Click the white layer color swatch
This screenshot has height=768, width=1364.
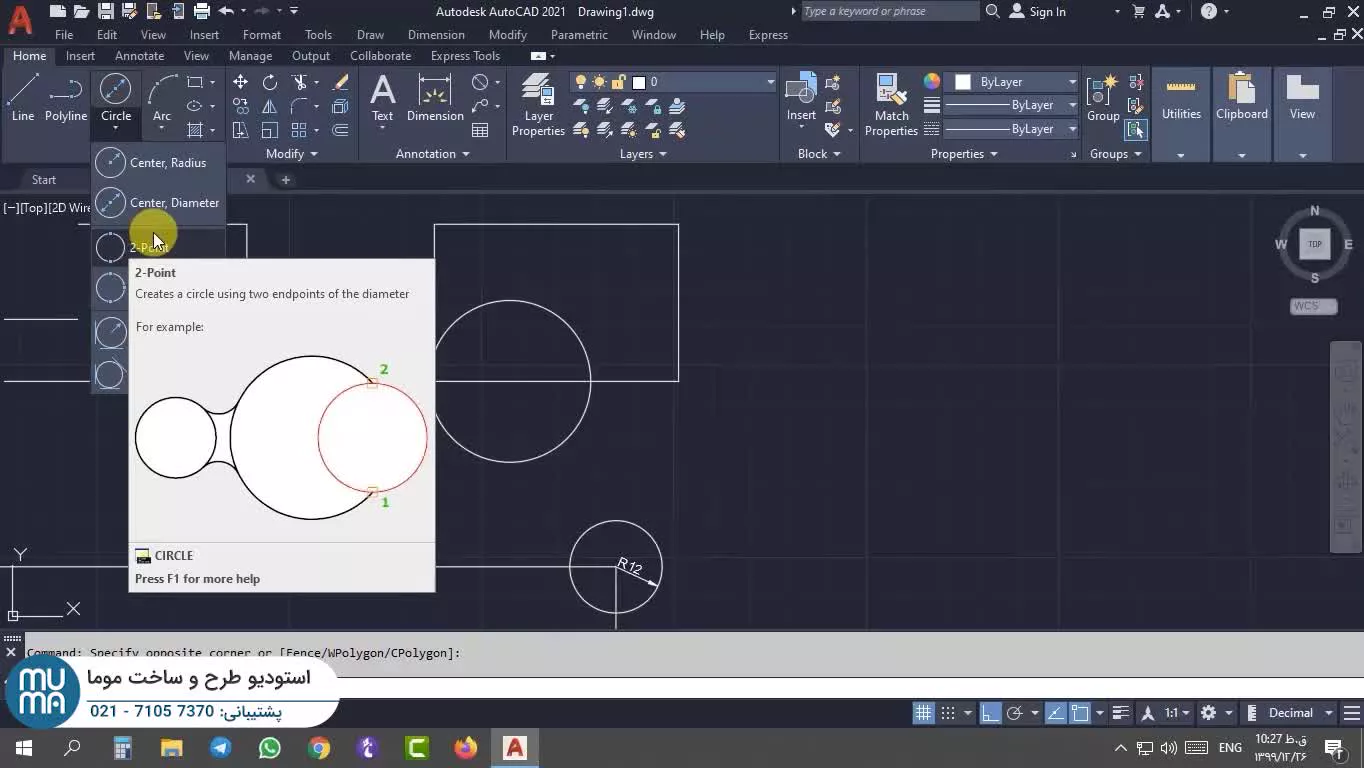639,82
